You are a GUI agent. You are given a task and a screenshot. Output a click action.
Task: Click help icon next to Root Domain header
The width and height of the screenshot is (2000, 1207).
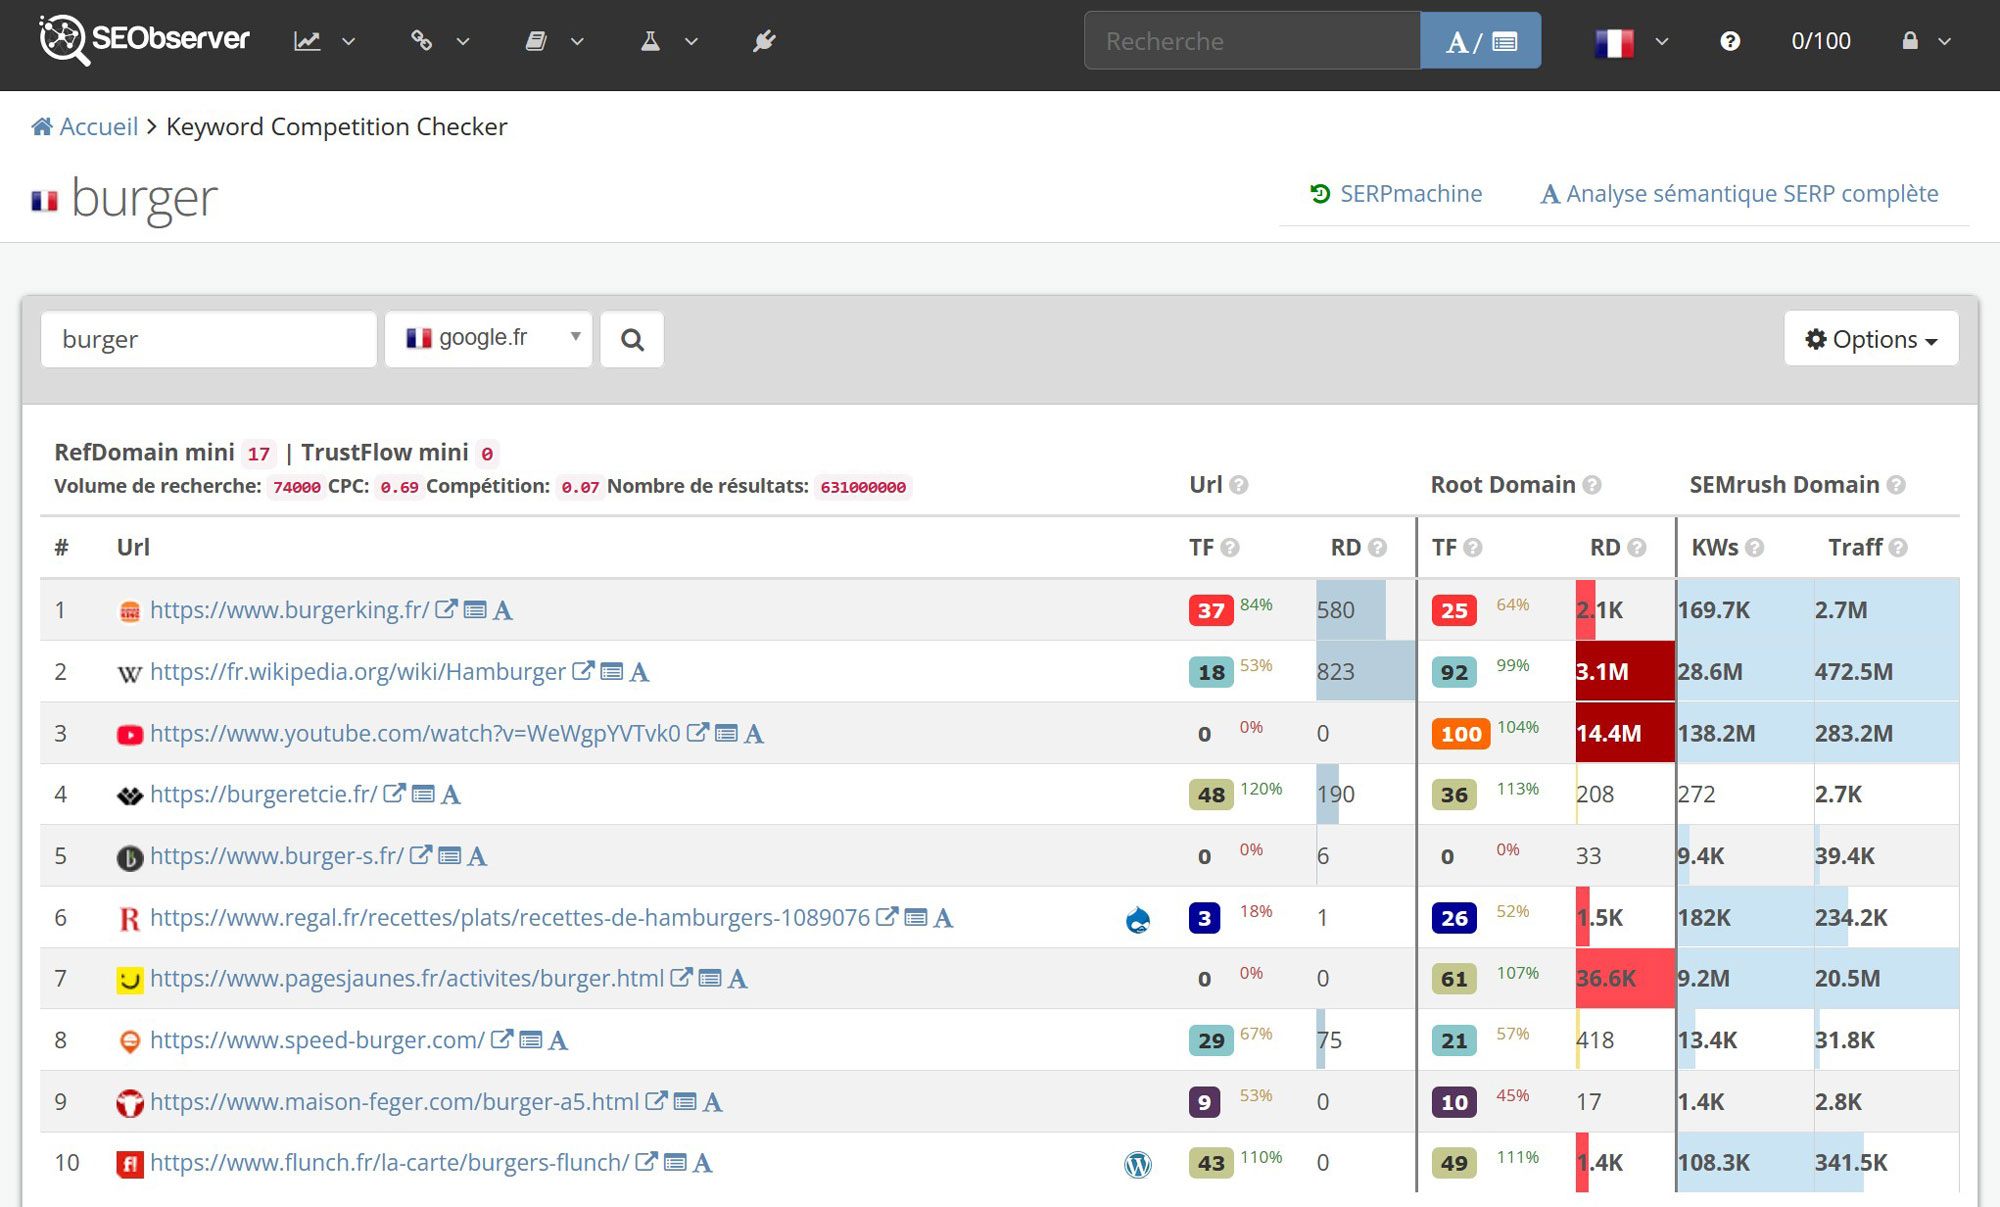[x=1592, y=485]
